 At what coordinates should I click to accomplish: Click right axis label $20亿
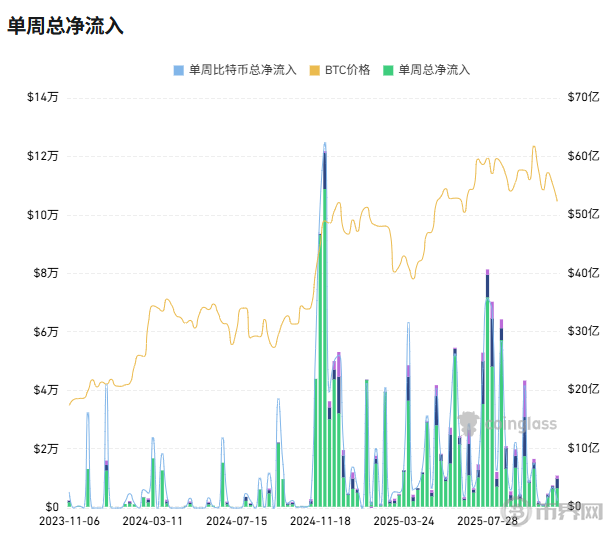pyautogui.click(x=583, y=389)
